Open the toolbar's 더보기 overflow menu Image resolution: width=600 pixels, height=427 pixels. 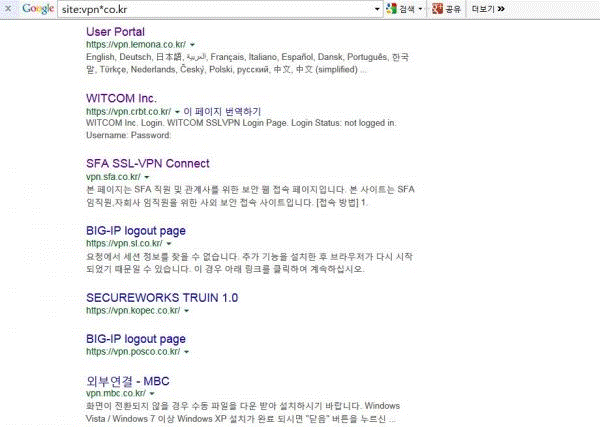click(487, 9)
